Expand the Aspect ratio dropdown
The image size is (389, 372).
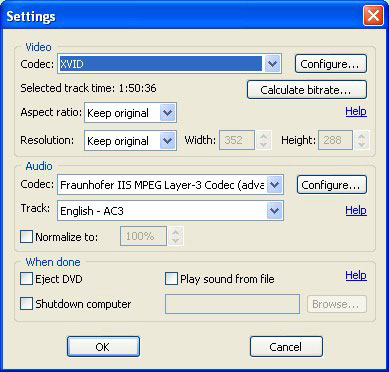[x=167, y=113]
